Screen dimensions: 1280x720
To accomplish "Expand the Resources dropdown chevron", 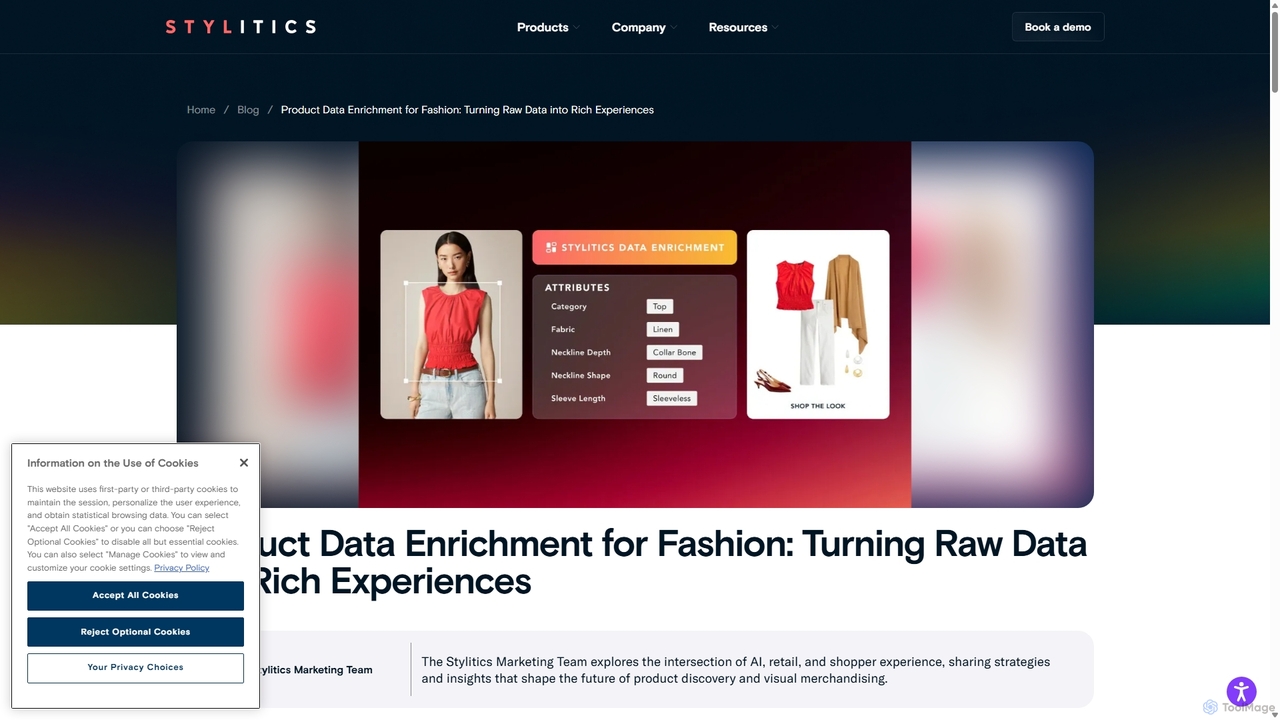I will [775, 28].
